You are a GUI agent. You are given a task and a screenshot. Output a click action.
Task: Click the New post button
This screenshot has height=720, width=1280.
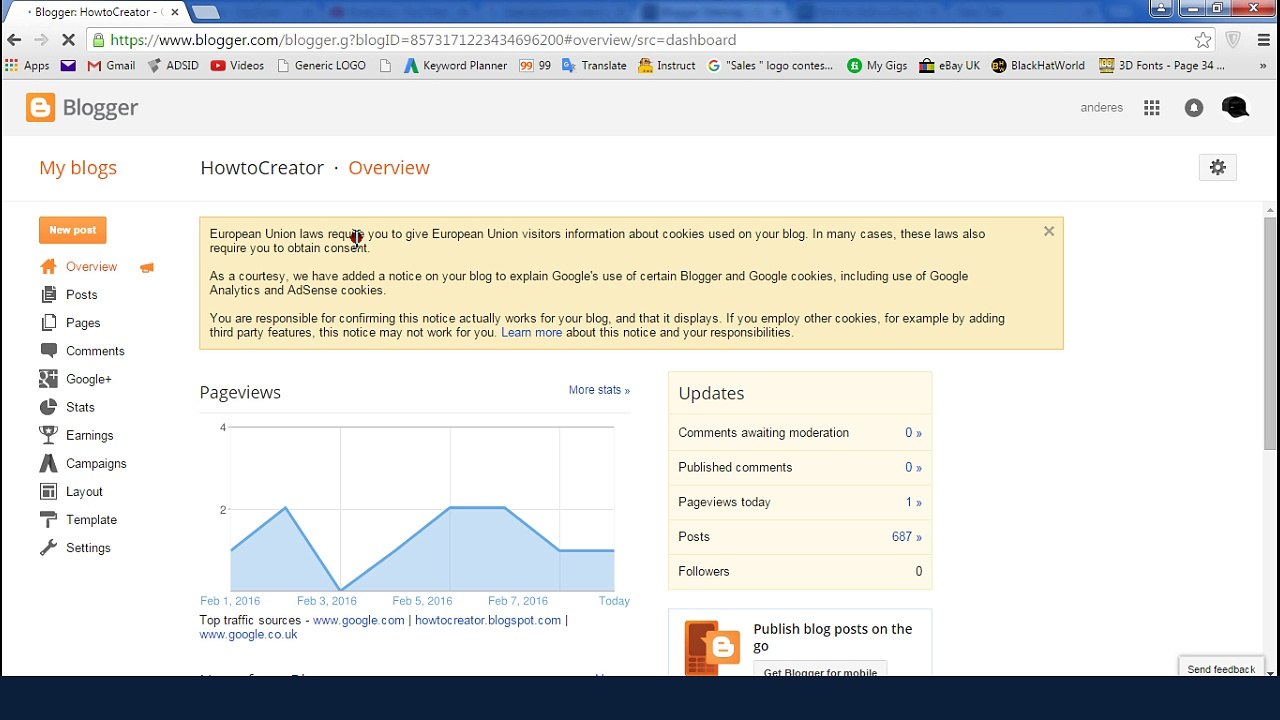click(73, 230)
